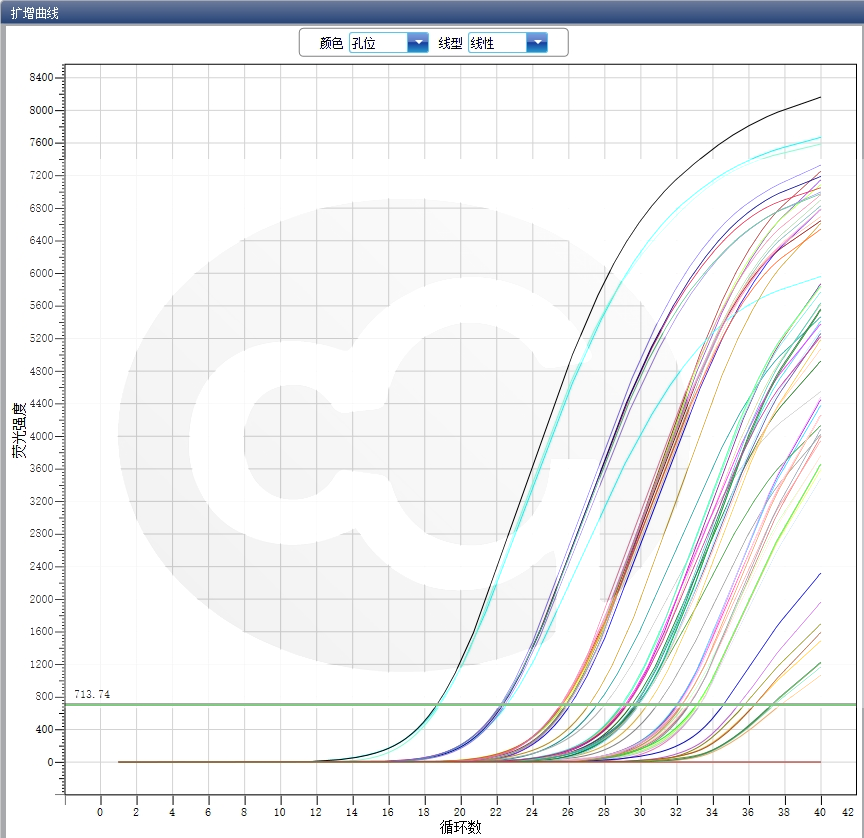Open the 线型 dropdown arrow

point(537,43)
